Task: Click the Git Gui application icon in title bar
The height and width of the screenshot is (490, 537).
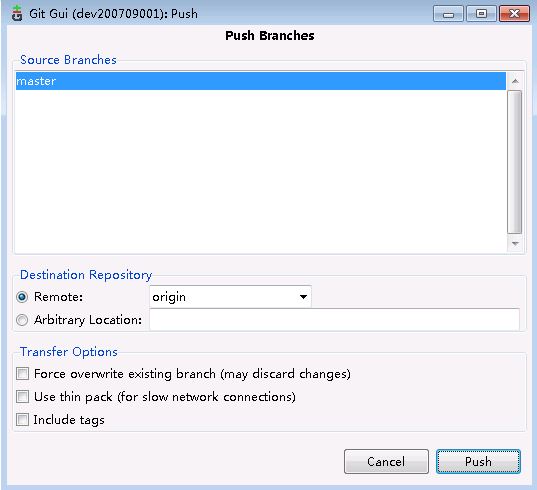Action: [x=17, y=14]
